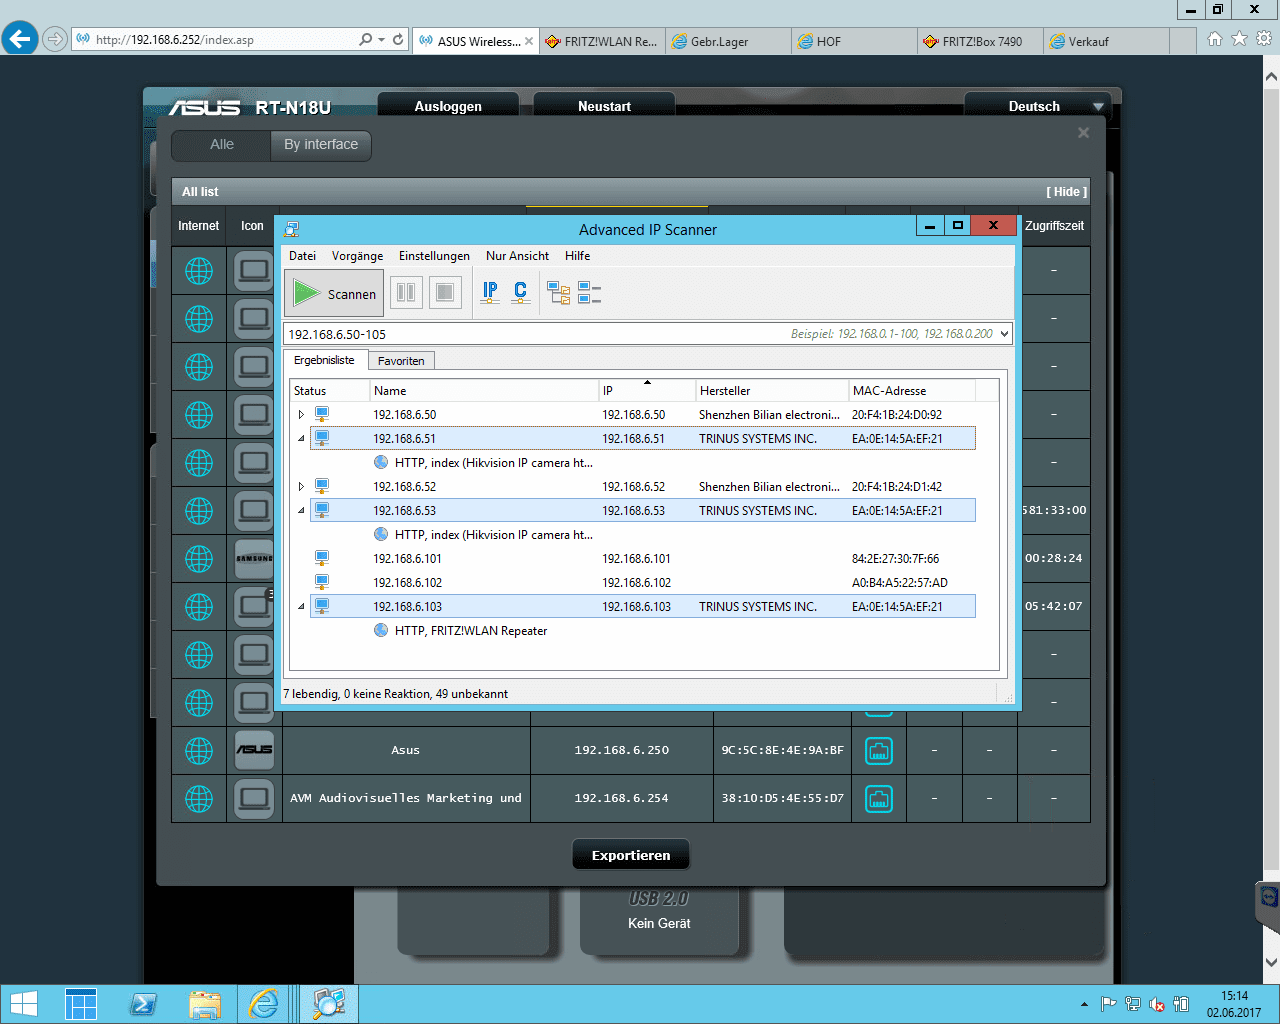1280x1024 pixels.
Task: Open the Deutsch language dropdown
Action: tap(1038, 106)
